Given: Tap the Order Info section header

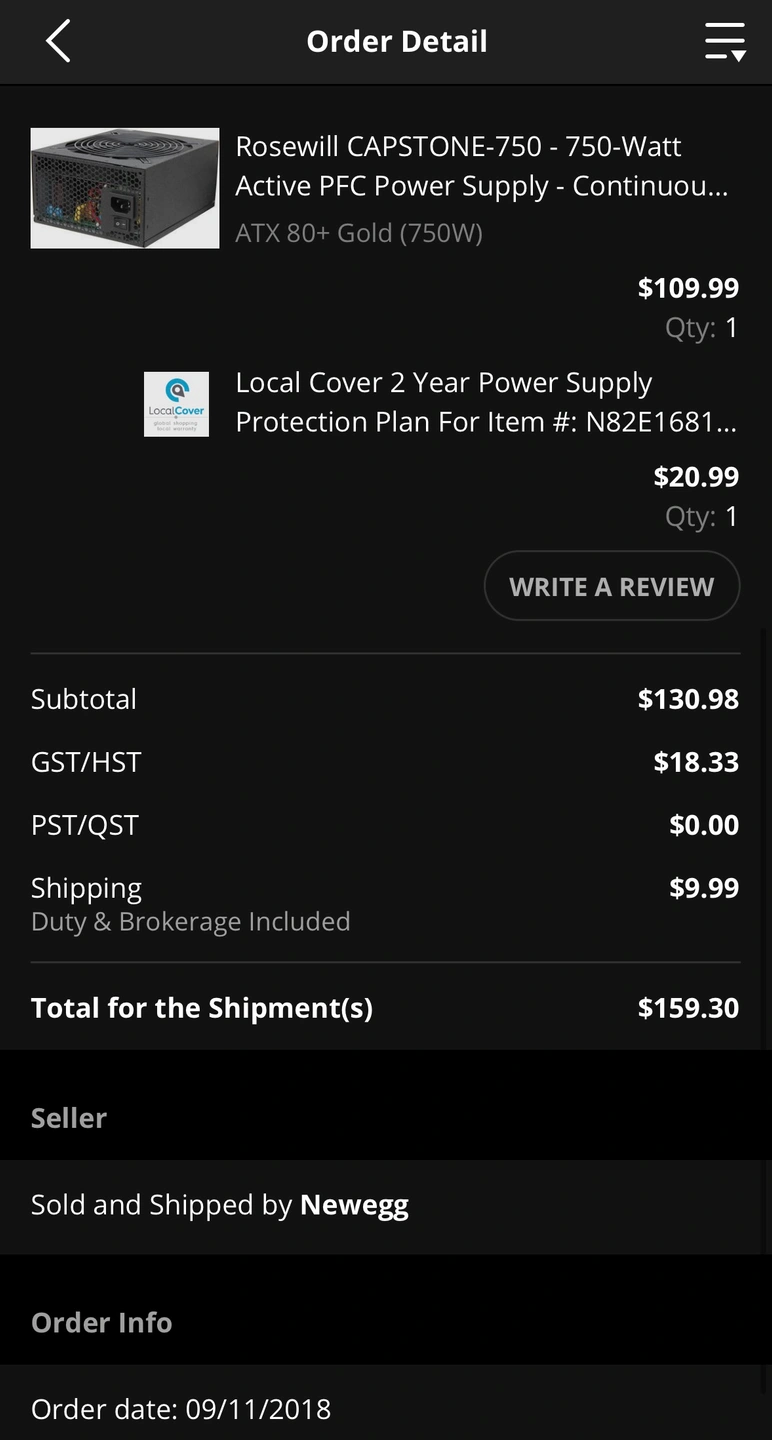Looking at the screenshot, I should pos(102,1323).
